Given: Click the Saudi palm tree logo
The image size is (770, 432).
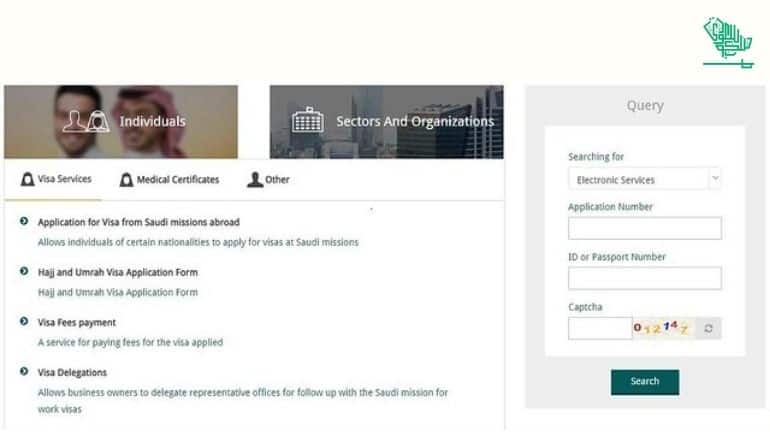Looking at the screenshot, I should 728,43.
